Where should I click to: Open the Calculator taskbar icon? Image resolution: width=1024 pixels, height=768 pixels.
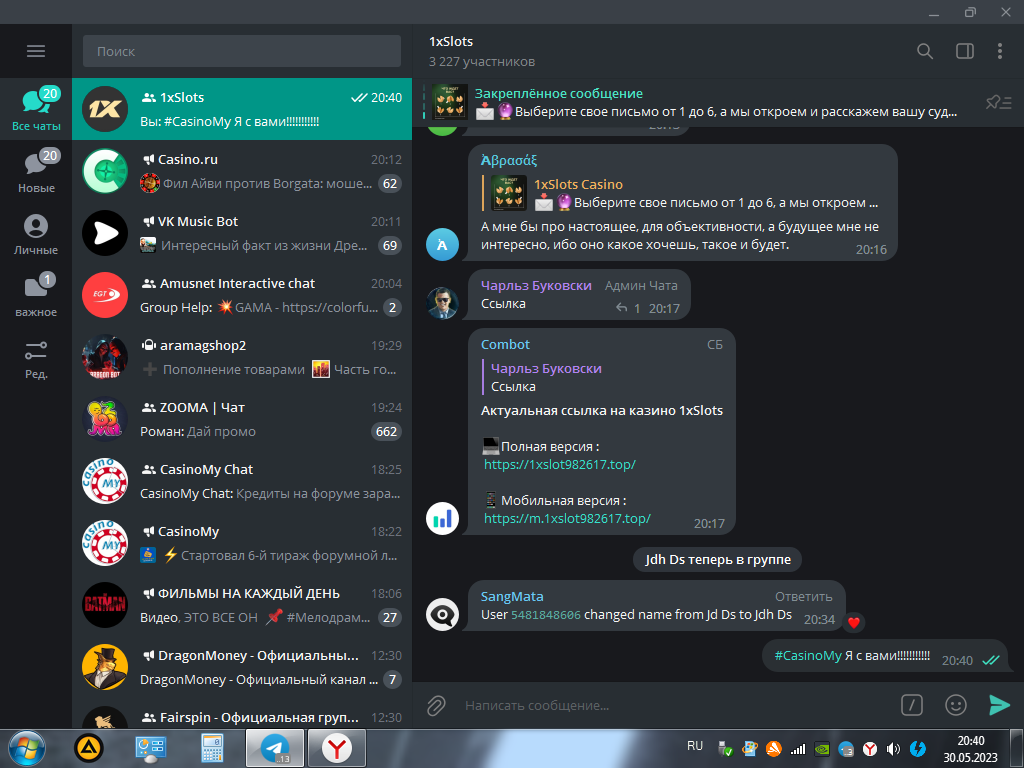212,748
